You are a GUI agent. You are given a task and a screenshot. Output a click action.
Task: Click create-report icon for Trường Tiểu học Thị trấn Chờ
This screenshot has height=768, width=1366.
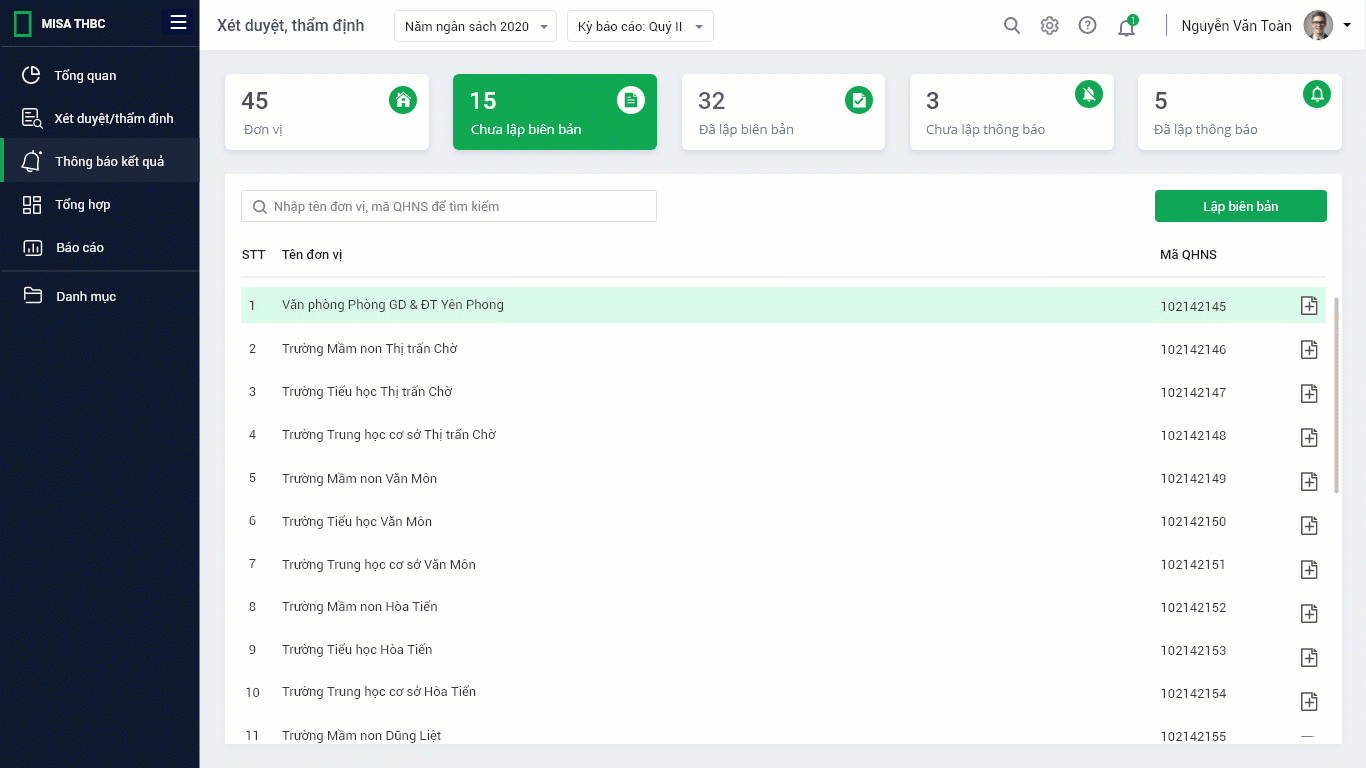coord(1309,393)
